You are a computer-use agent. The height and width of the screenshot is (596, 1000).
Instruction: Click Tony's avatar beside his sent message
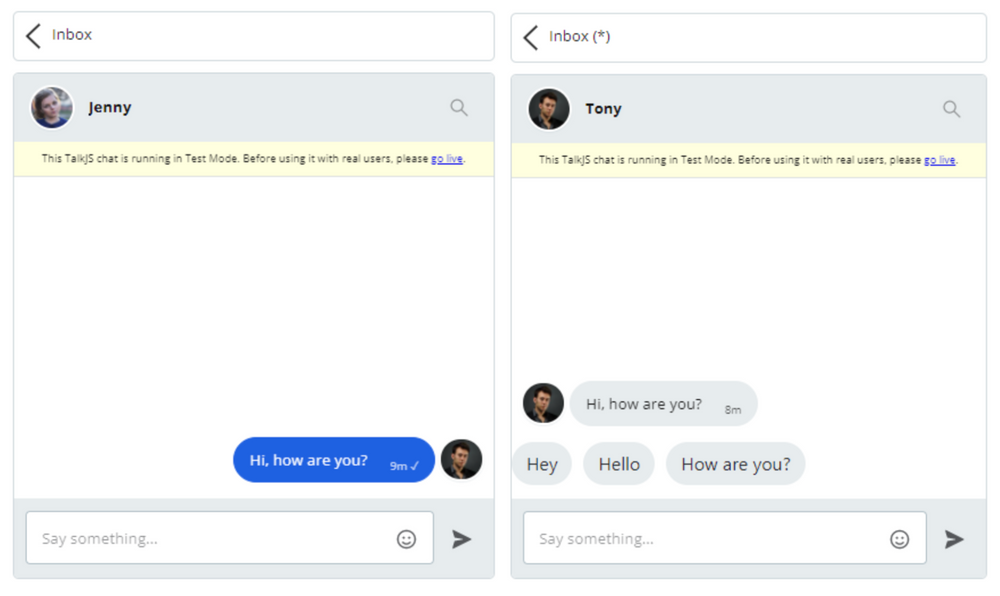tap(461, 459)
